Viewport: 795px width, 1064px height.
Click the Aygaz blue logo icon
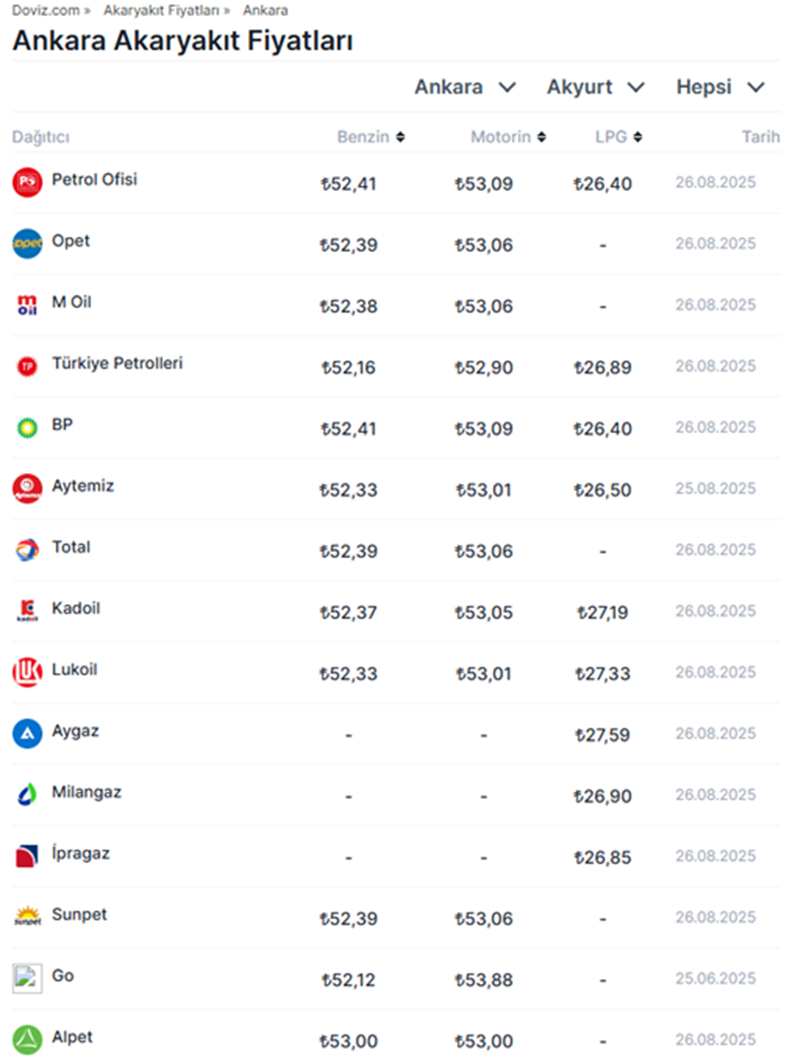(27, 733)
